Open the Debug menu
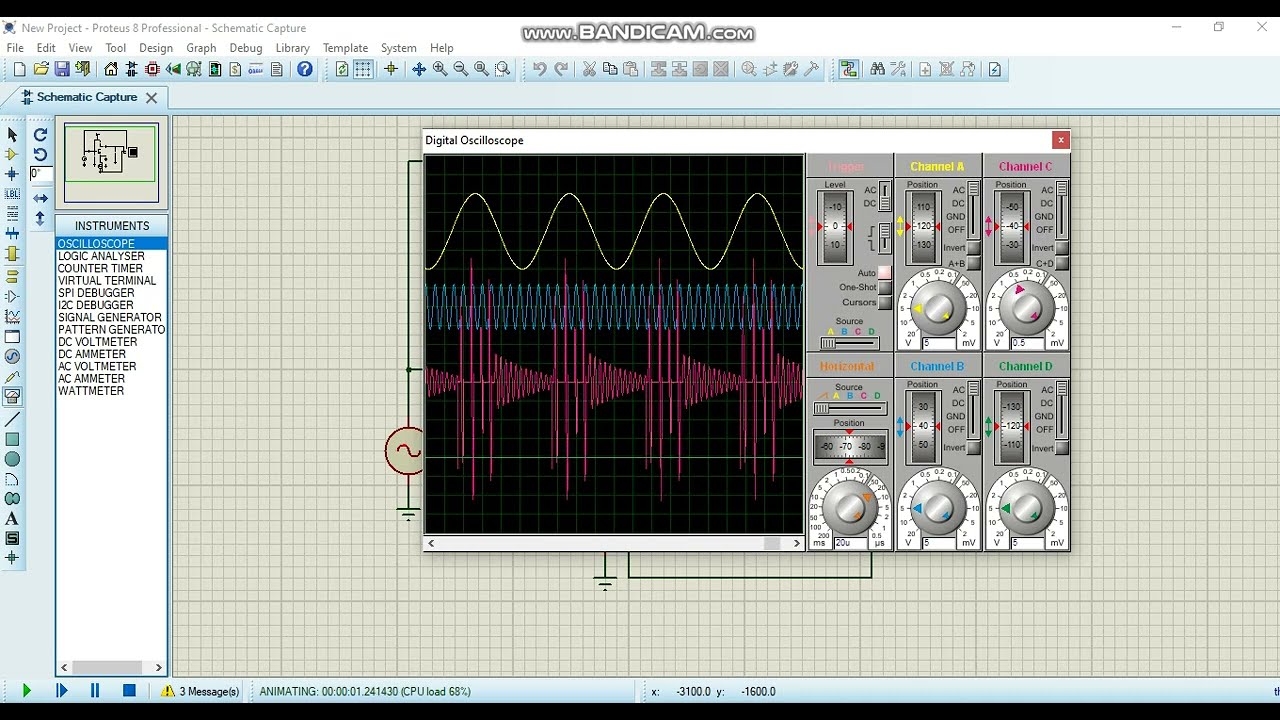 246,48
